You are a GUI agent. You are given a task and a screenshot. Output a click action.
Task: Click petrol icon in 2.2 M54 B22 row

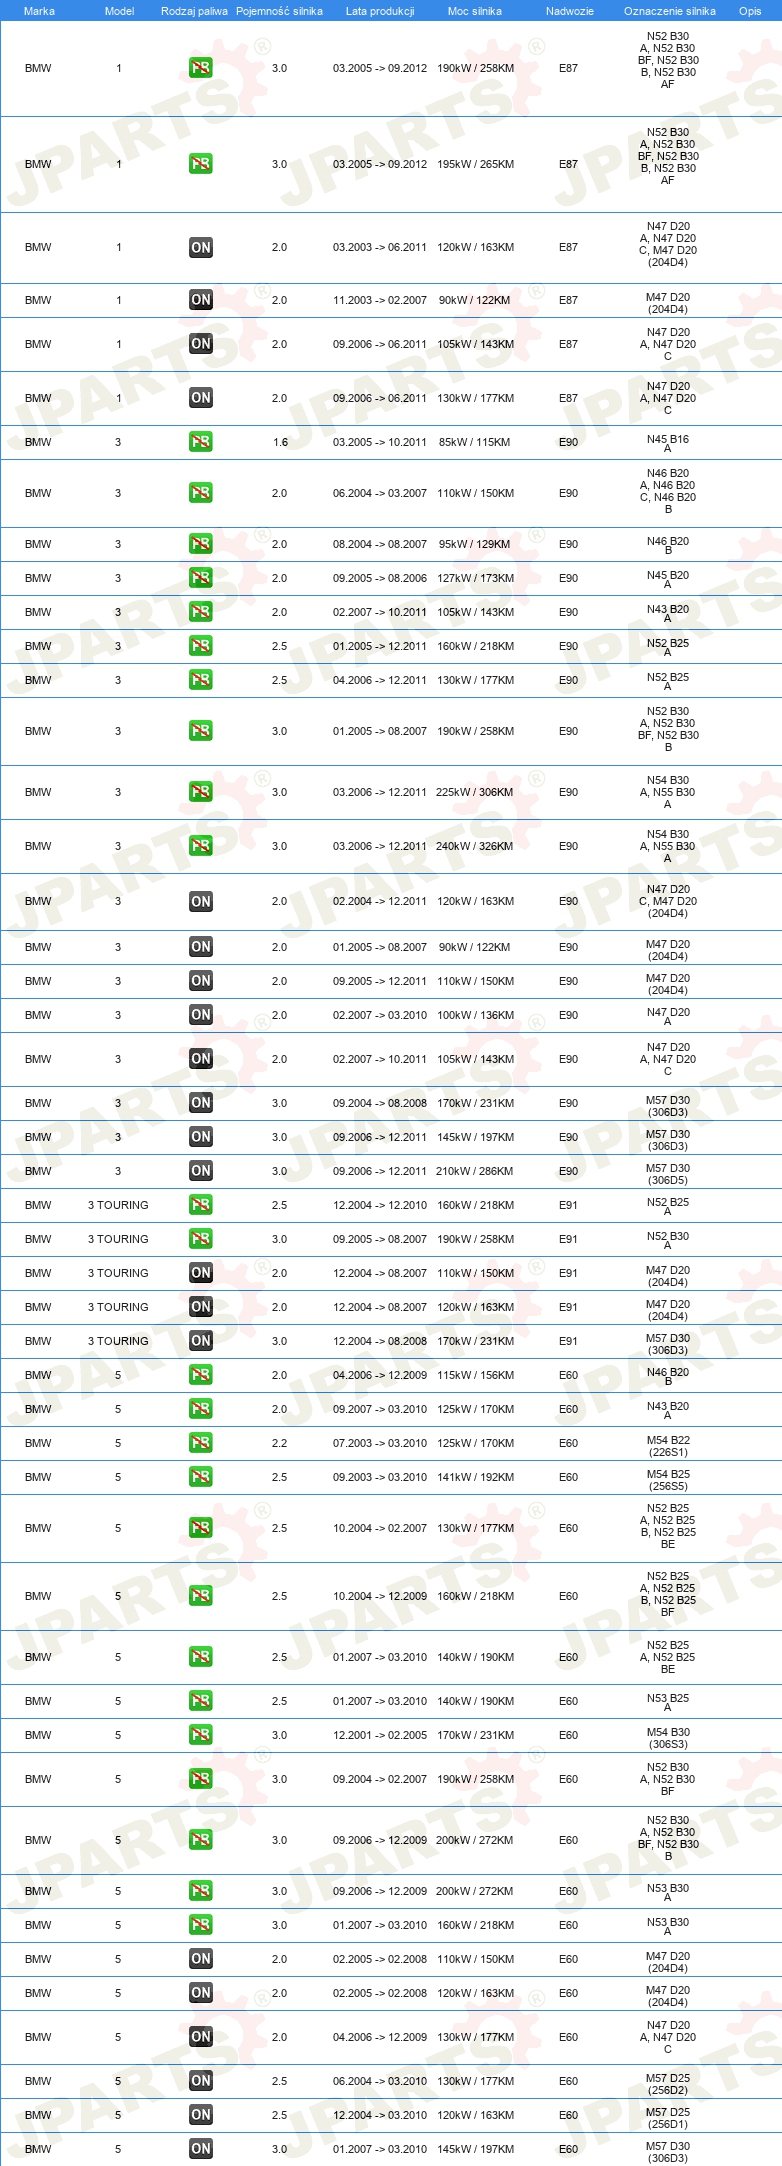(x=201, y=1443)
